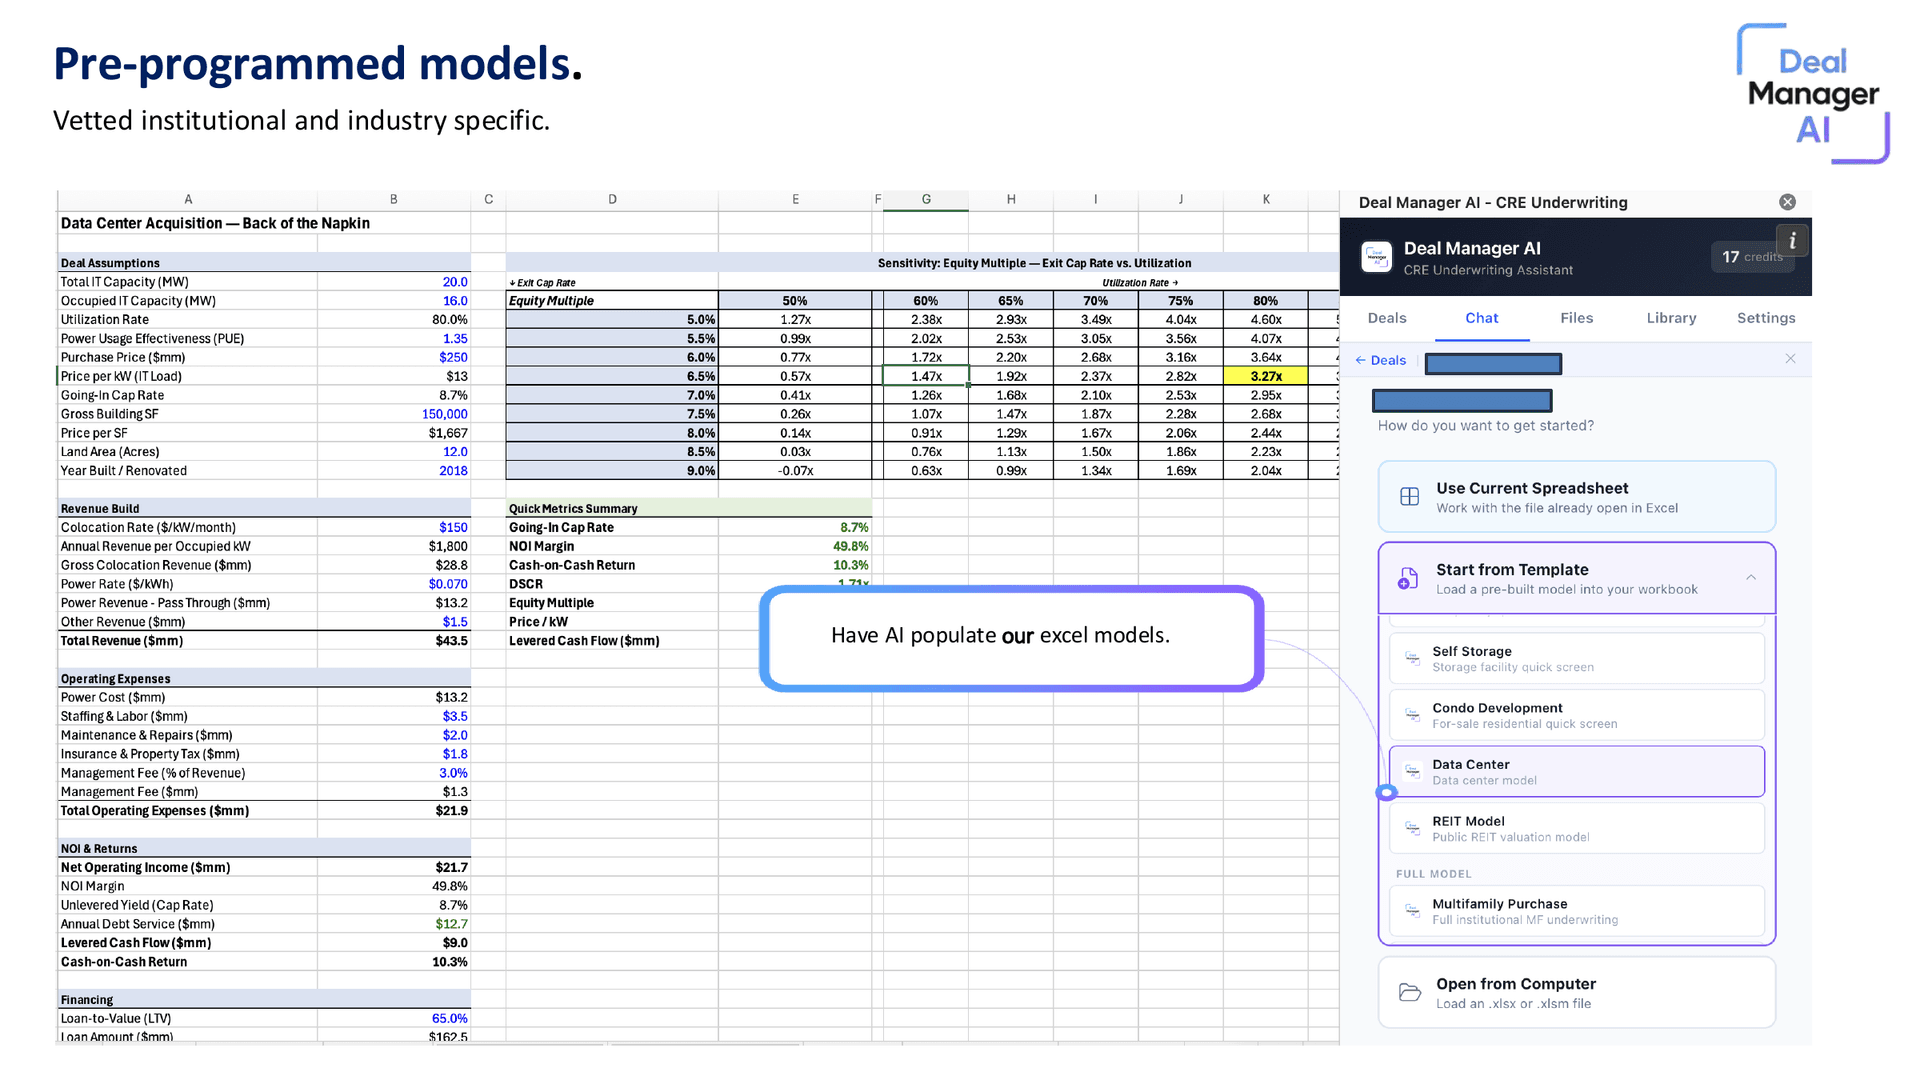Click the Cash-on-Cash Return 10.3% in Quick Metrics

(795, 565)
